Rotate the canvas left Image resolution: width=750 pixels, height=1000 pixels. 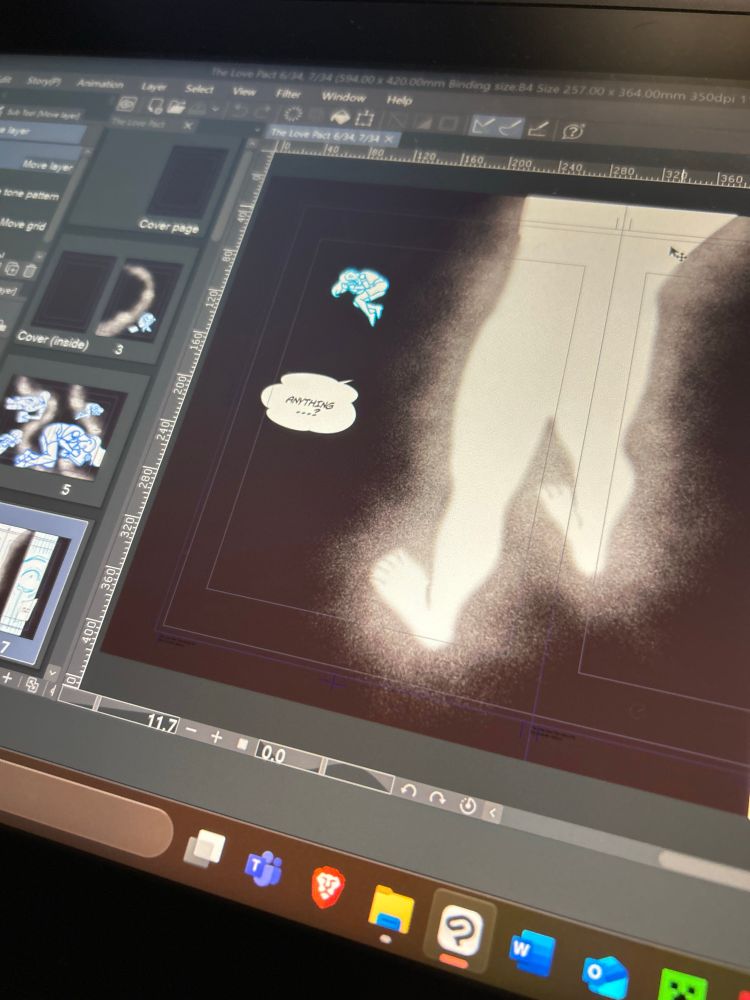click(x=408, y=791)
